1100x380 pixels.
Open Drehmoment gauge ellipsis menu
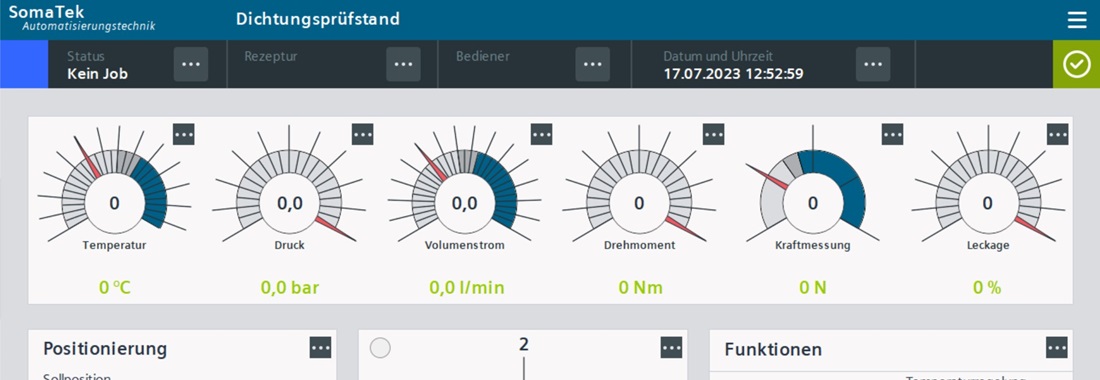click(x=713, y=134)
